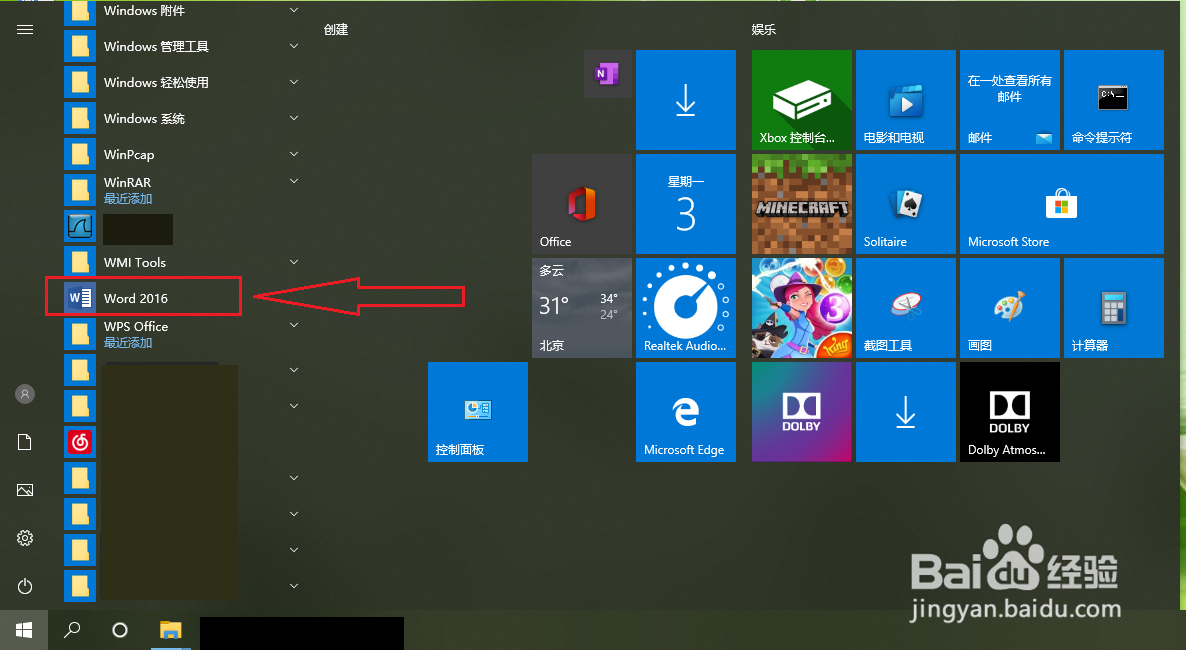Viewport: 1186px width, 650px height.
Task: Open Pictures from the Start sidebar
Action: 25,490
